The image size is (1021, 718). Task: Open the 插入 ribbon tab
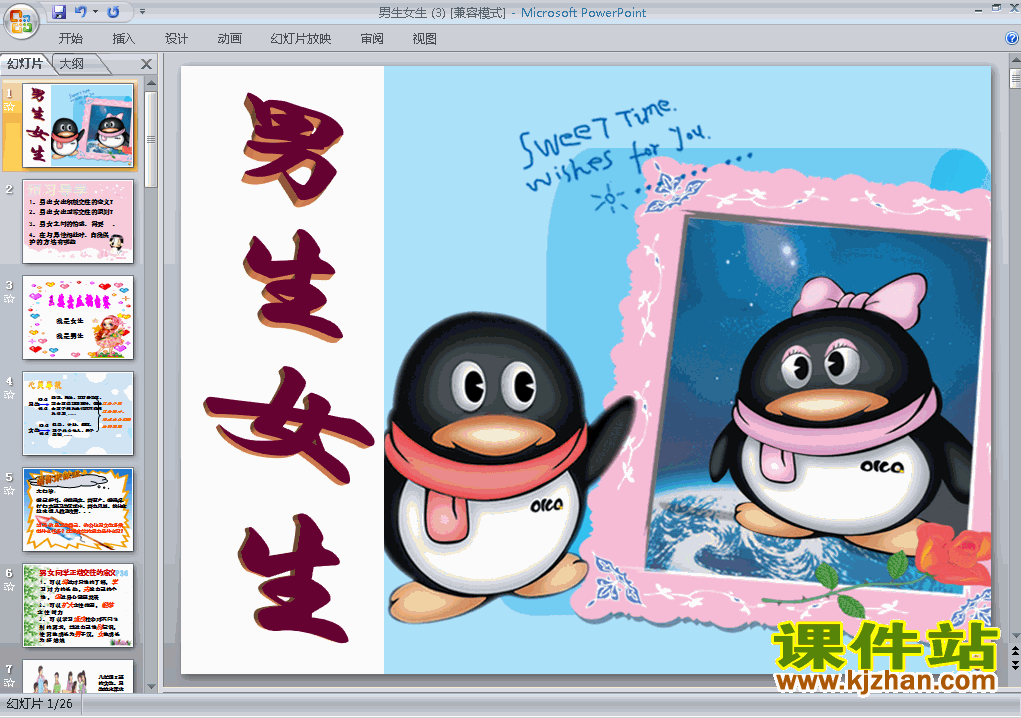[x=123, y=38]
